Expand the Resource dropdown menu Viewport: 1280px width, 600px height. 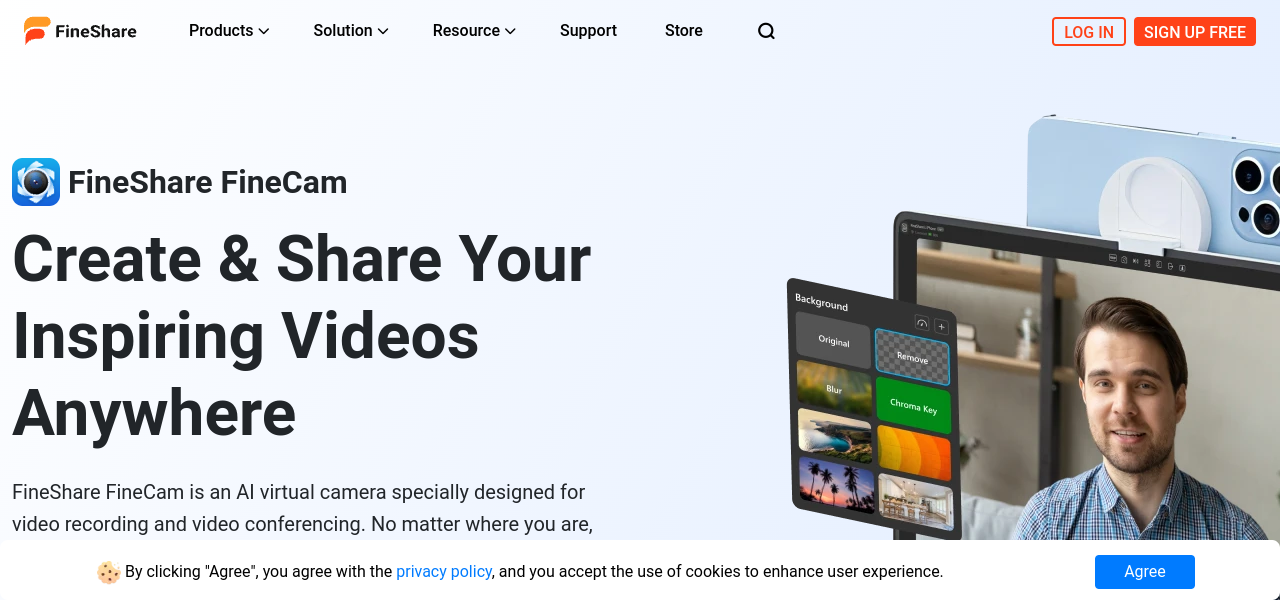click(x=474, y=31)
